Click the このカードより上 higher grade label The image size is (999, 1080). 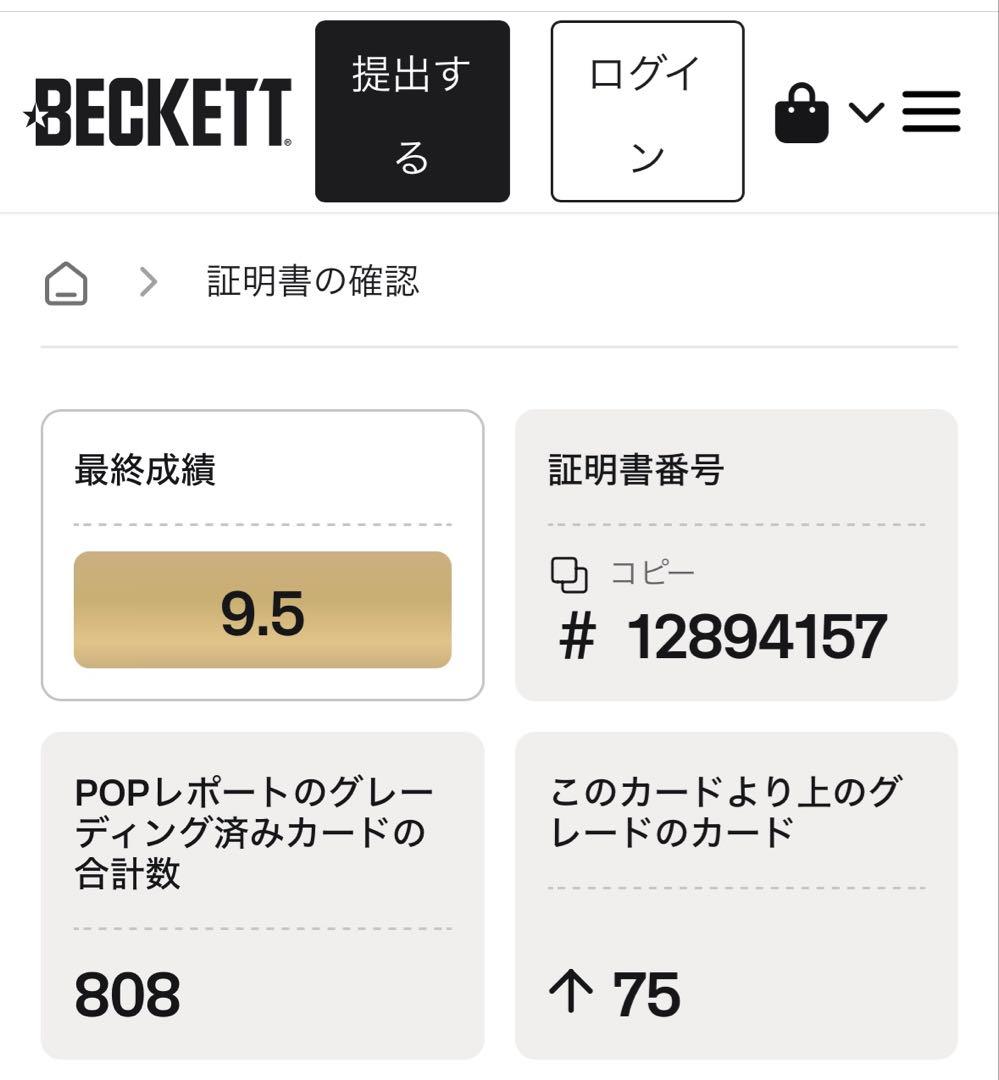tap(725, 812)
